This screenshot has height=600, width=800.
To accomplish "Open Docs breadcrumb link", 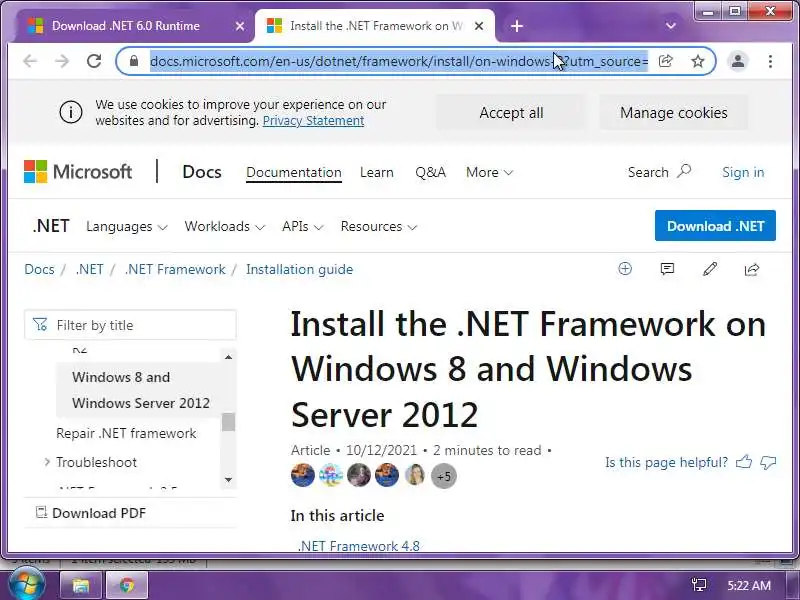I will [39, 269].
